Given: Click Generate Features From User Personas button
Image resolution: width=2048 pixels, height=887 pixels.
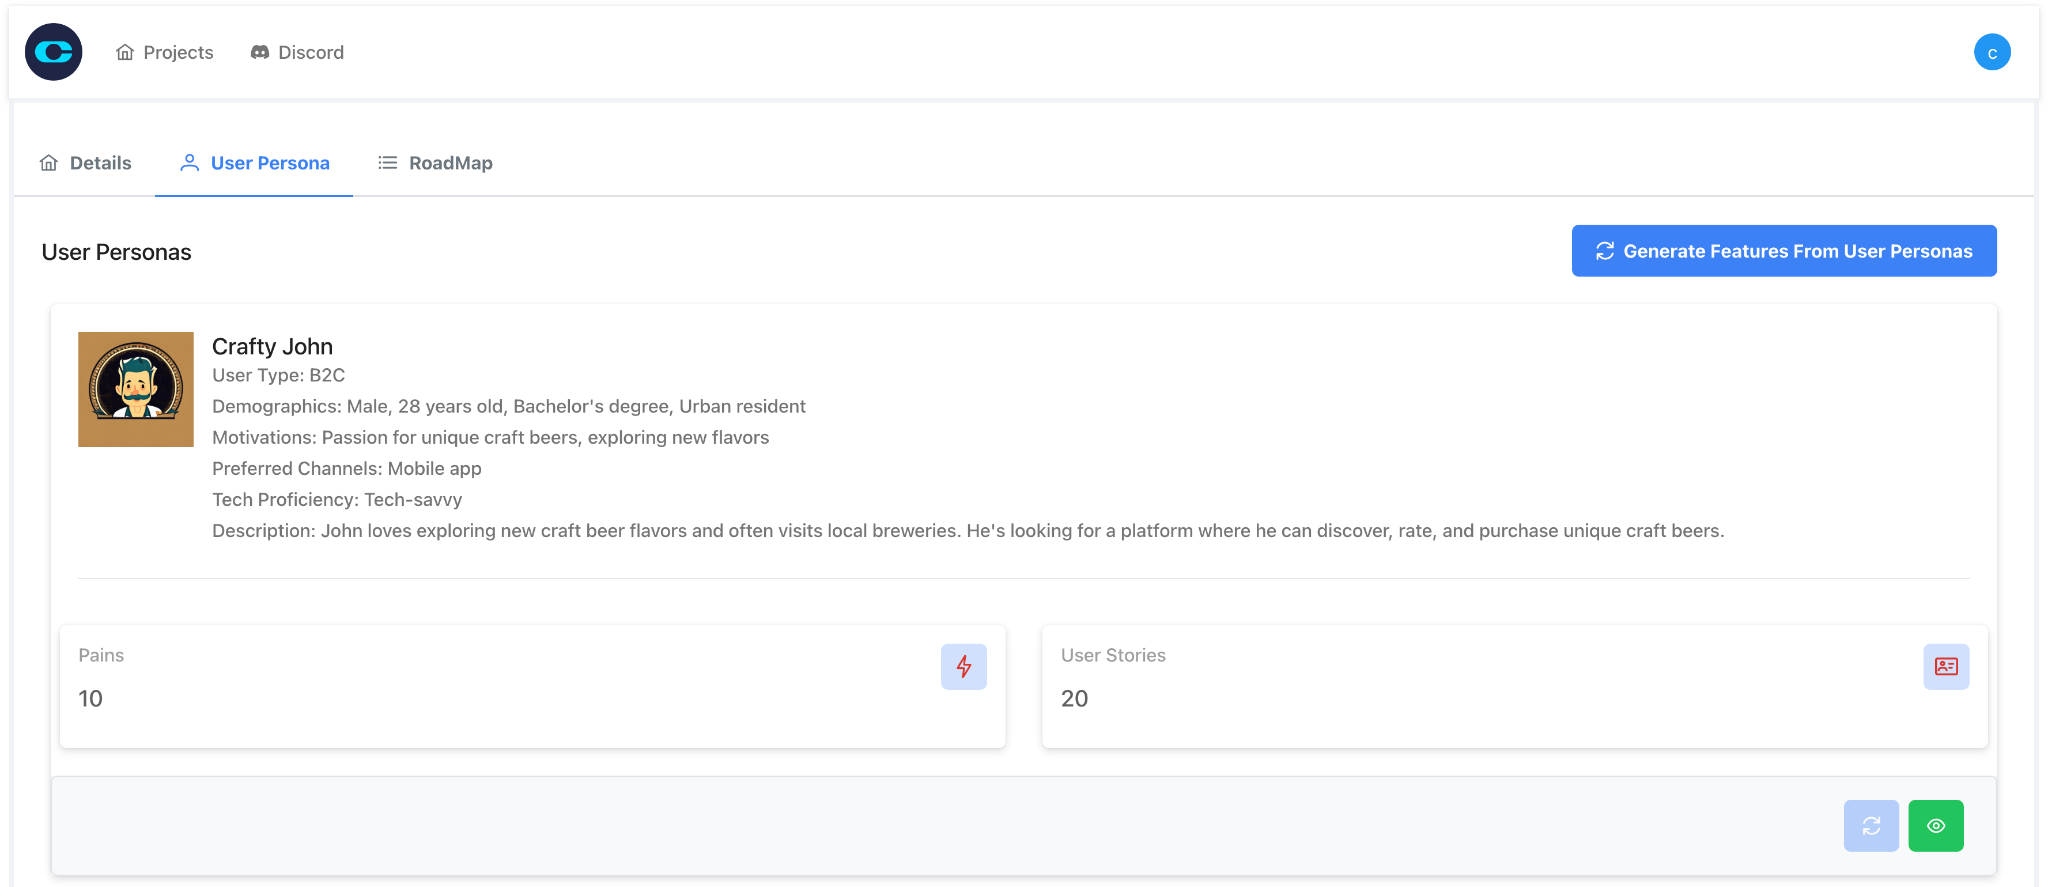Looking at the screenshot, I should 1783,251.
